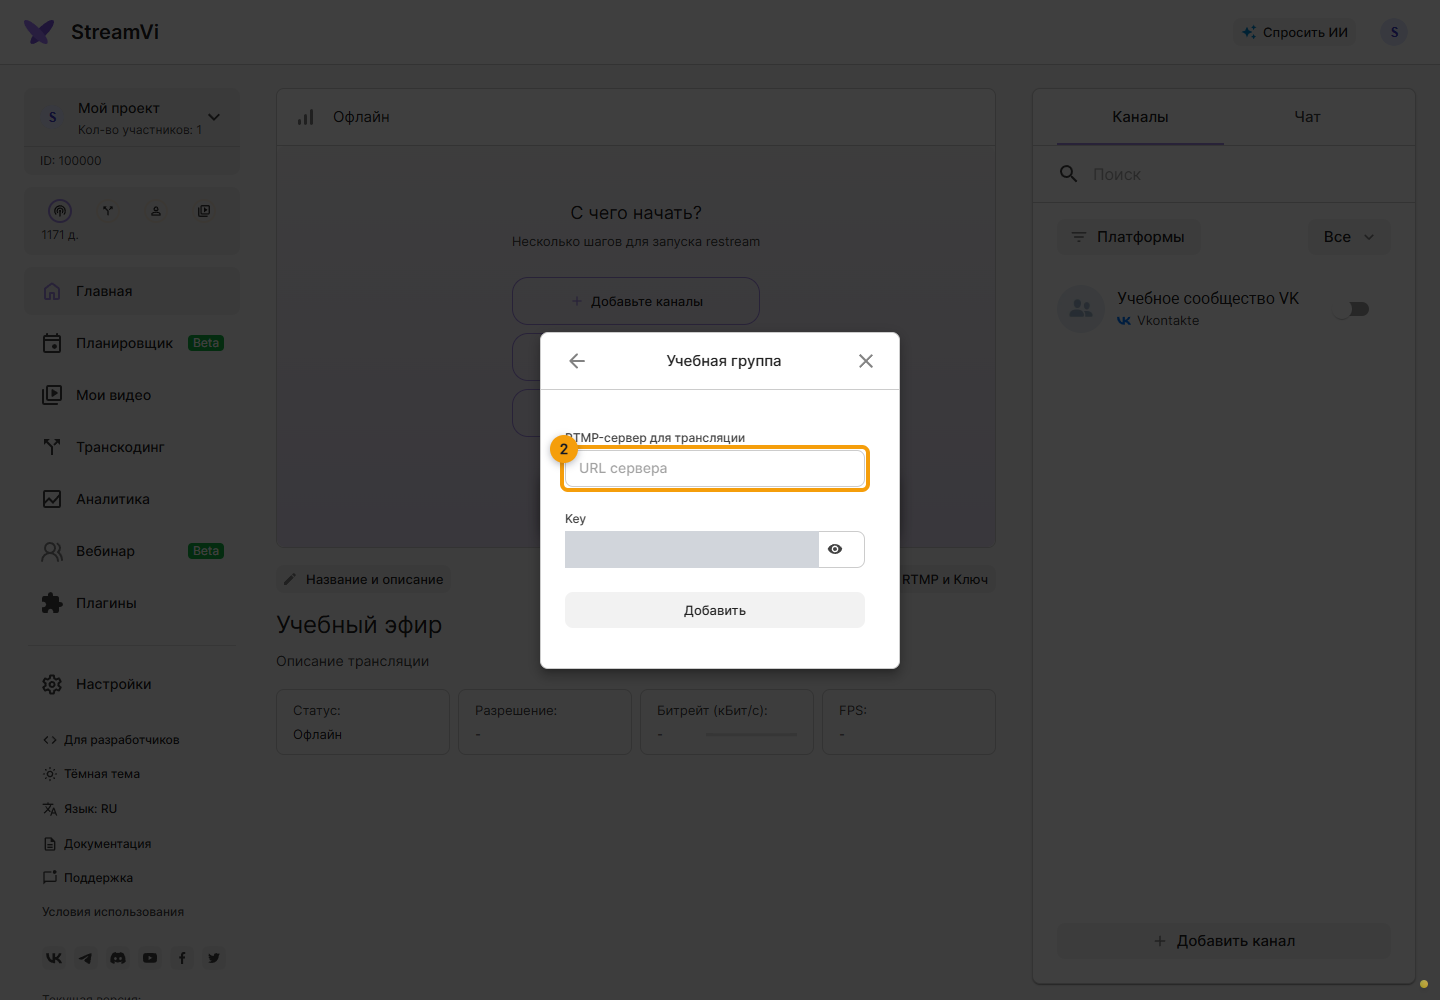Click the Telegram social icon
The width and height of the screenshot is (1440, 1000).
(x=86, y=958)
